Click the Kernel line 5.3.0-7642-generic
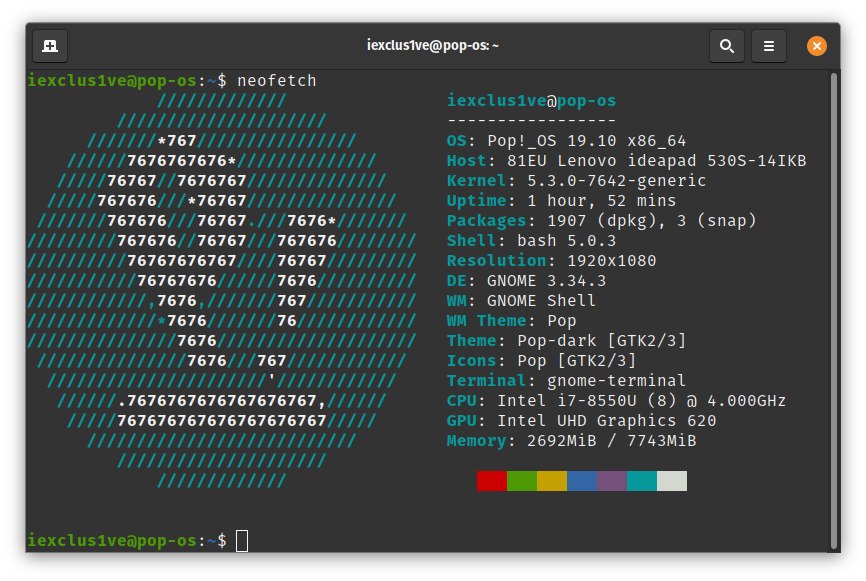Viewport: 866px width, 581px height. 576,181
